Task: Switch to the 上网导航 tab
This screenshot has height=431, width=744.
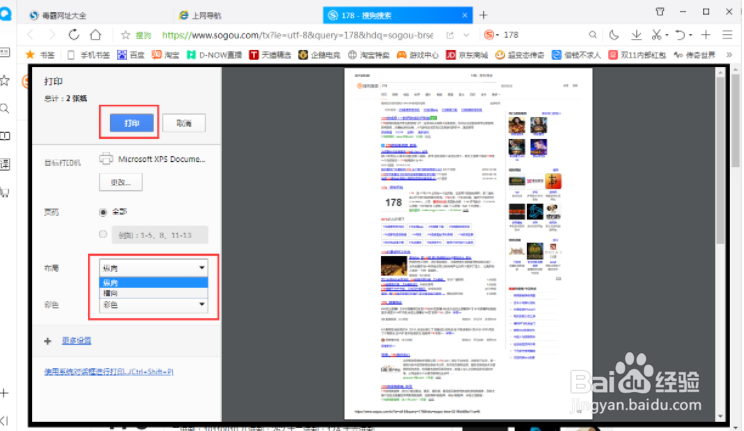Action: coord(200,15)
